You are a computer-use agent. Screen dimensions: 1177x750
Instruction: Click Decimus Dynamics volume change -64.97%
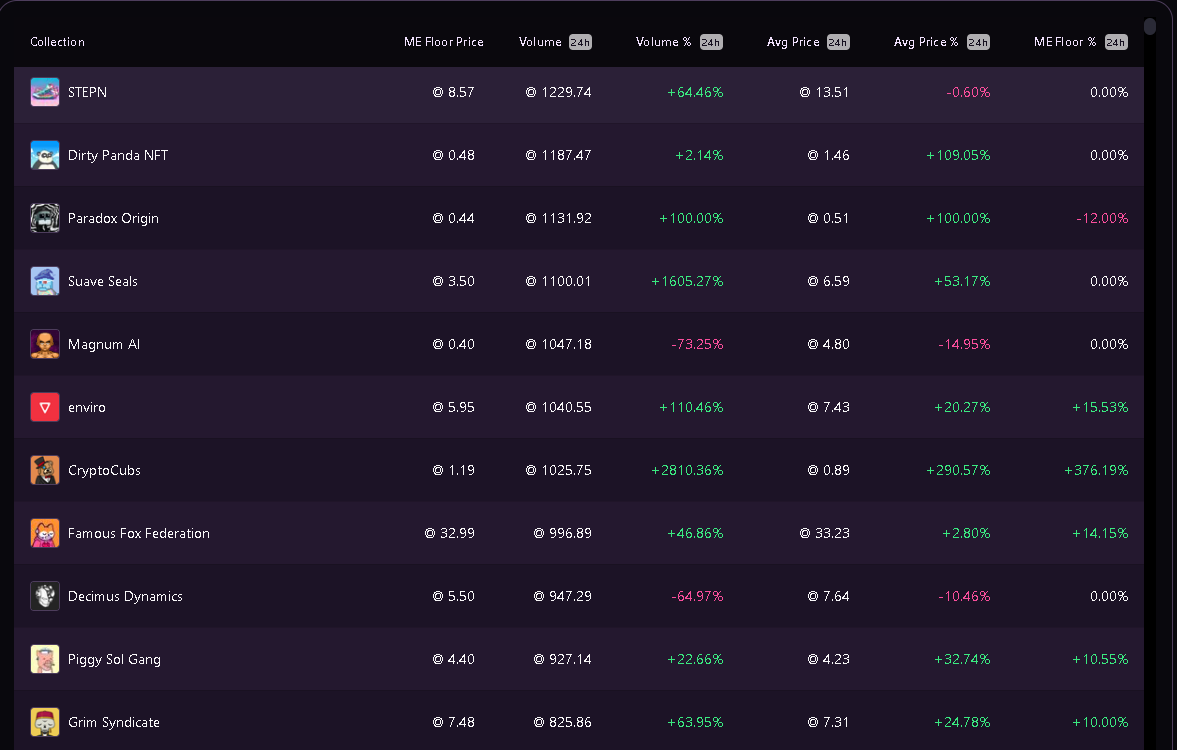[x=697, y=597]
